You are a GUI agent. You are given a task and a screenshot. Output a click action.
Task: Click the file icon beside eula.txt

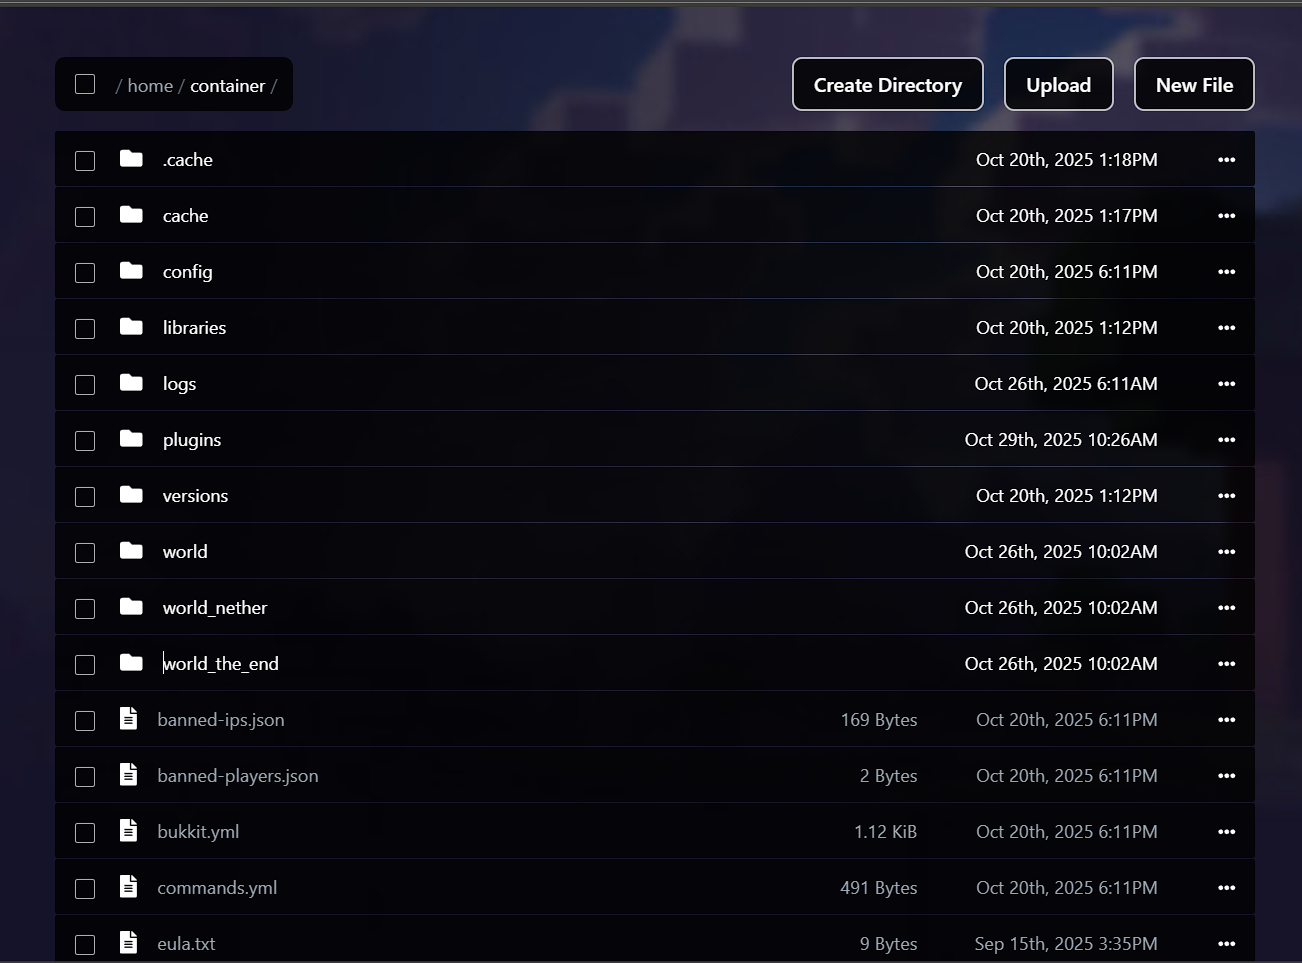(x=129, y=943)
